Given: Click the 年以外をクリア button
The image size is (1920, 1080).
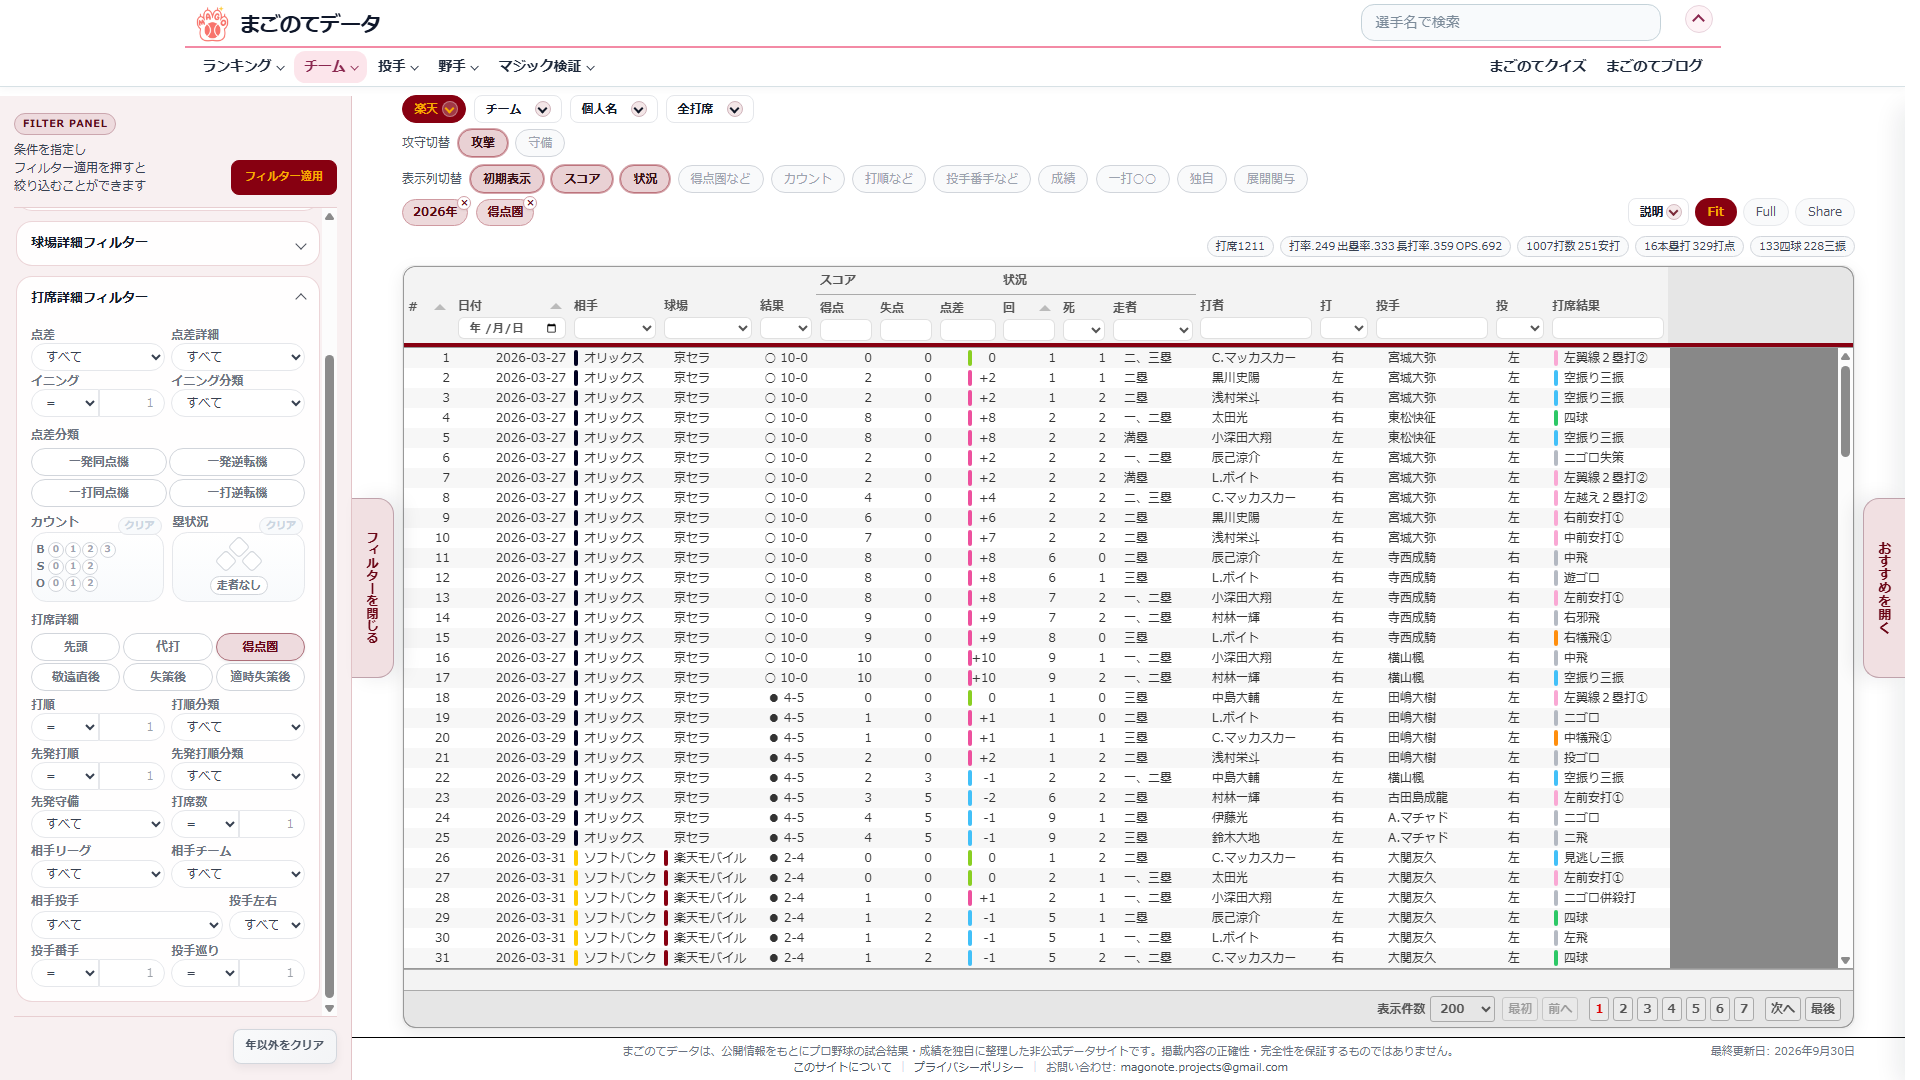Looking at the screenshot, I should [285, 1045].
